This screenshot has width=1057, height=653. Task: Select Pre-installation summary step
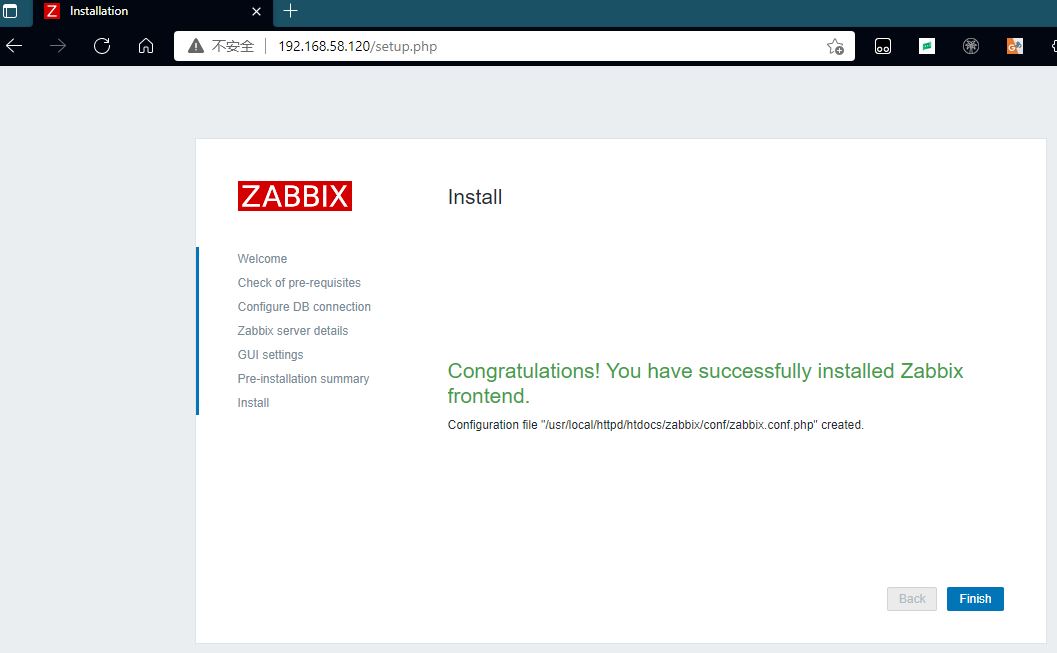303,379
